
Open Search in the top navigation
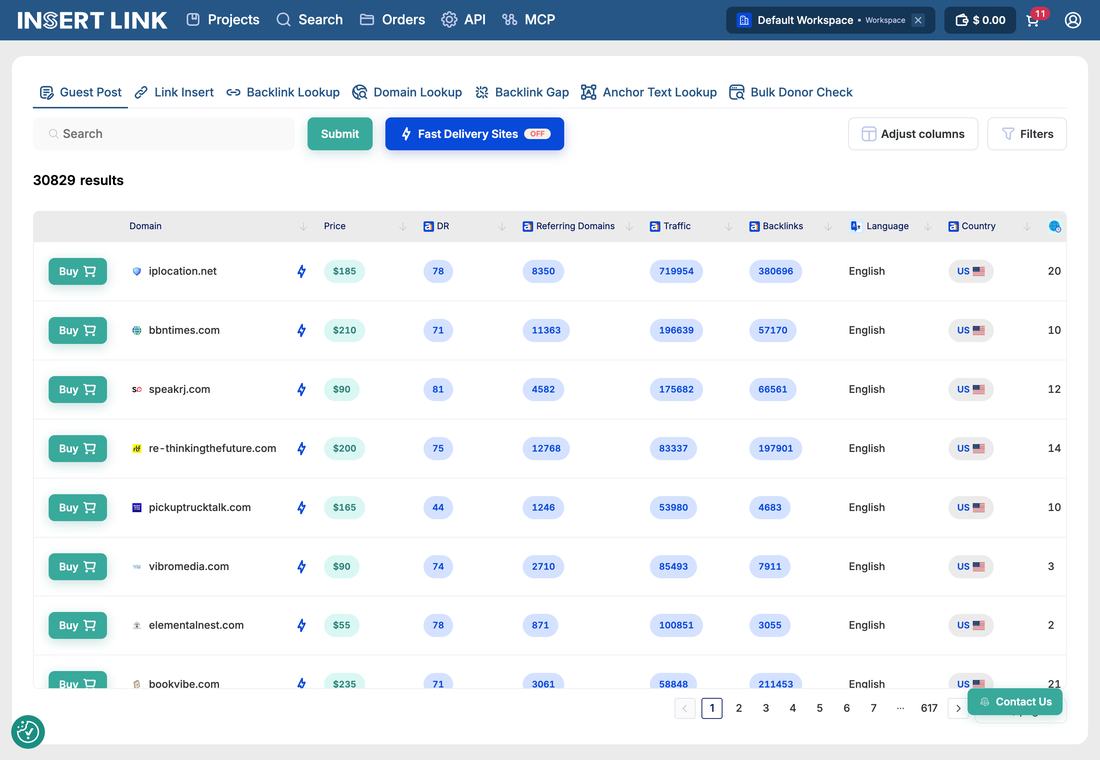pos(309,20)
